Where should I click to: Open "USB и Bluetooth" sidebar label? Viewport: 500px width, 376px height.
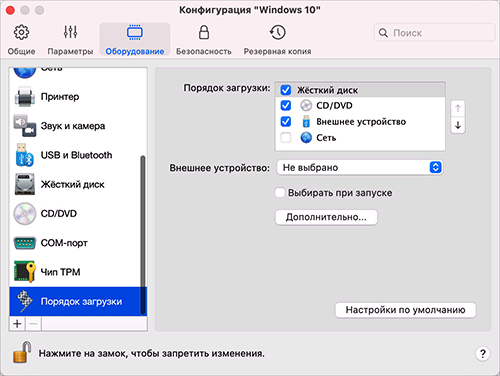point(76,155)
